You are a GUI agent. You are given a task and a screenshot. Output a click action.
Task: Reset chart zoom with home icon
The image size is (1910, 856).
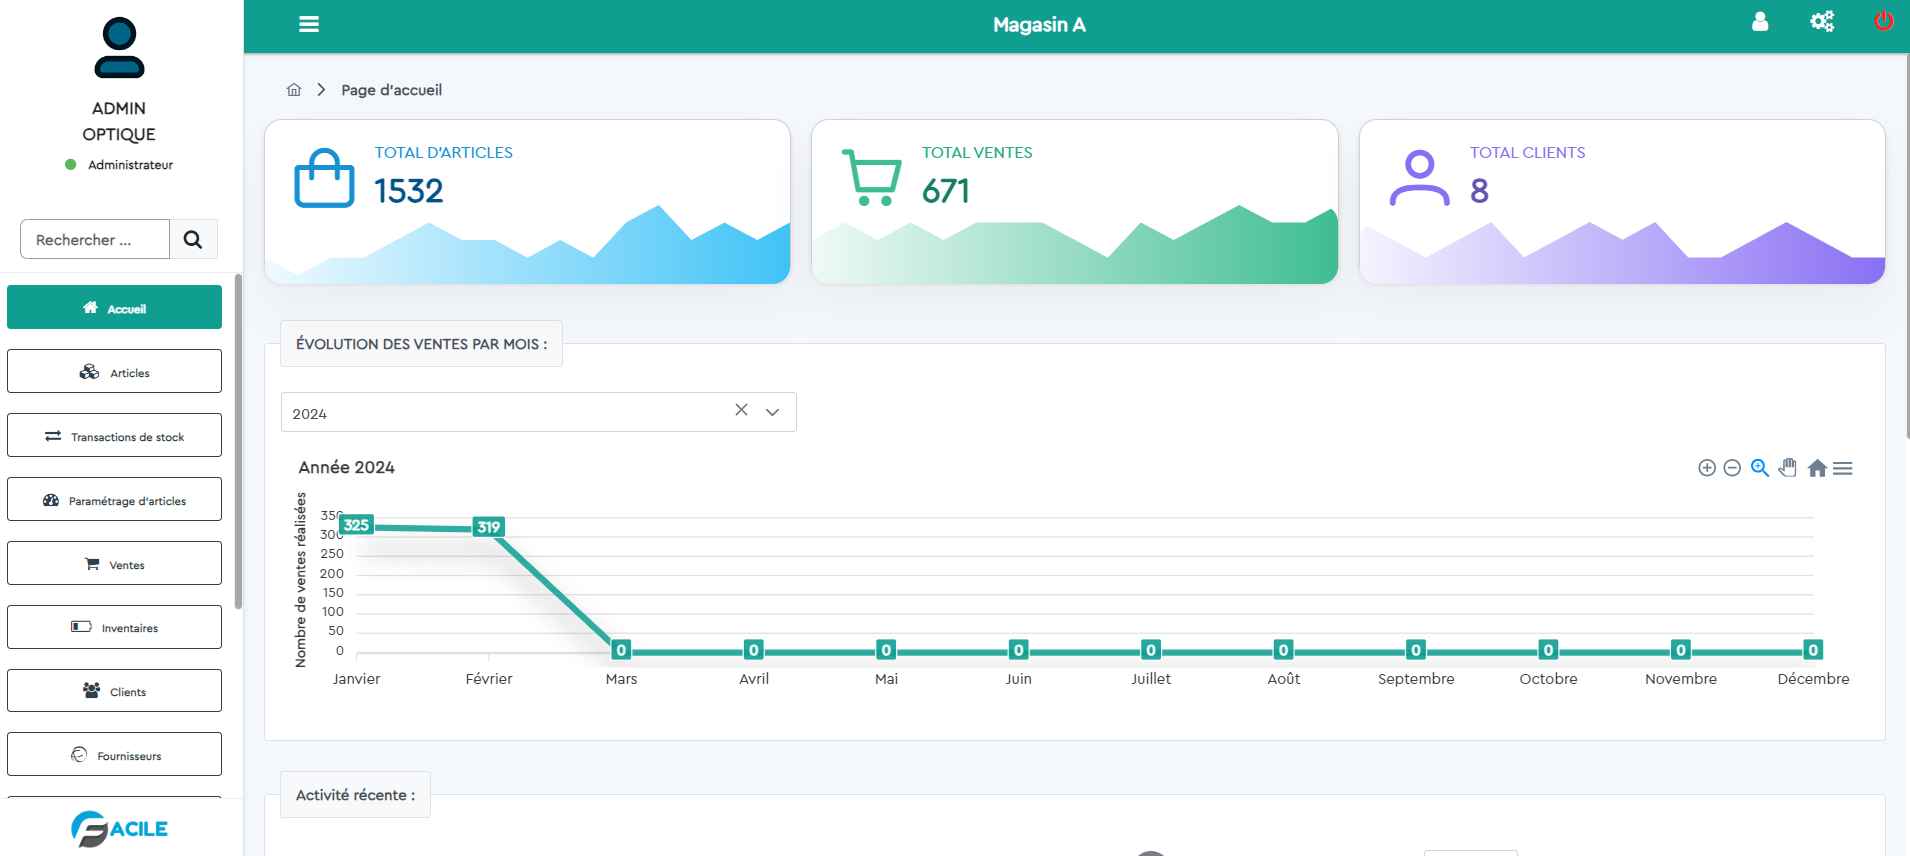[x=1817, y=468]
